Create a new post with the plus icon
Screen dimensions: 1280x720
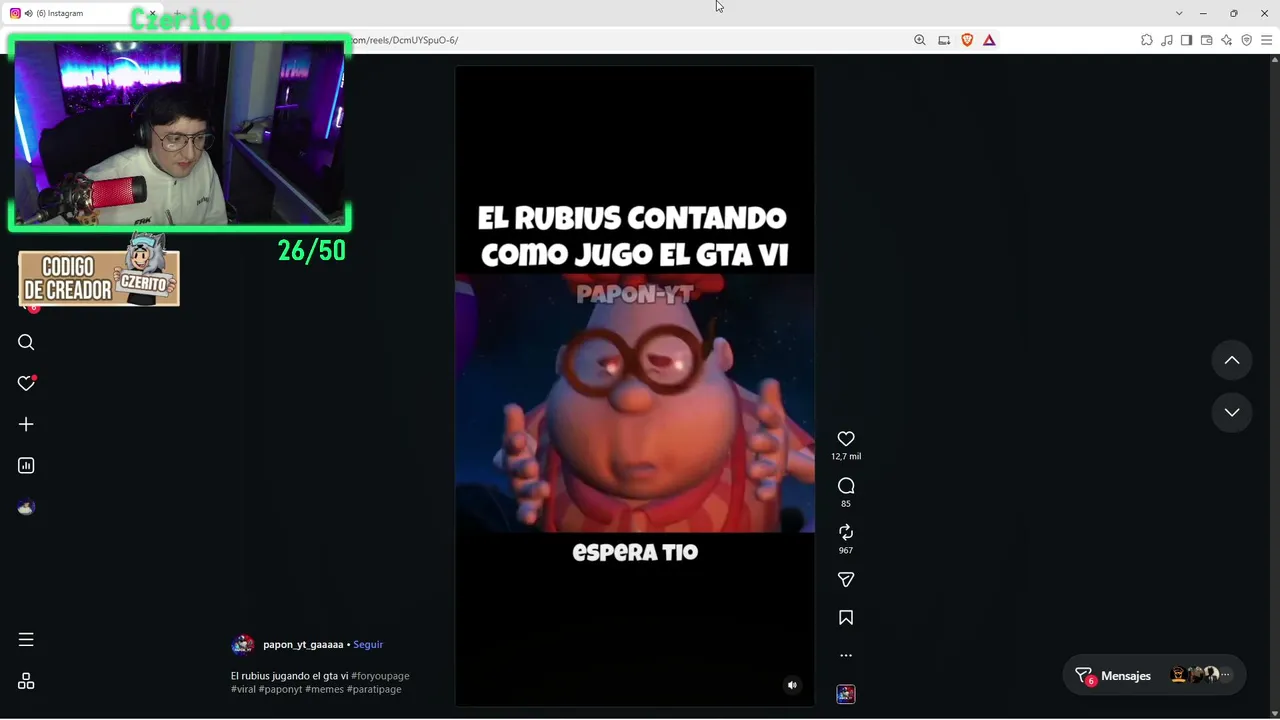pyautogui.click(x=26, y=424)
